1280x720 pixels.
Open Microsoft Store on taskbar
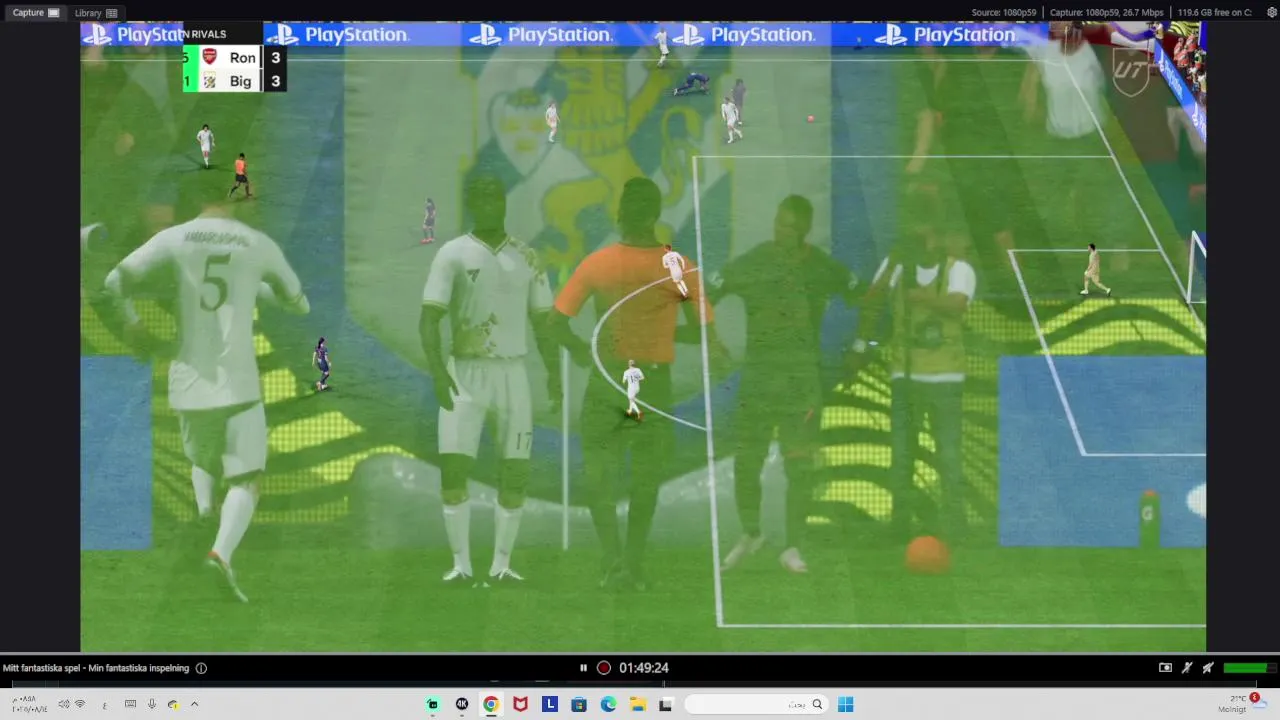pos(579,704)
